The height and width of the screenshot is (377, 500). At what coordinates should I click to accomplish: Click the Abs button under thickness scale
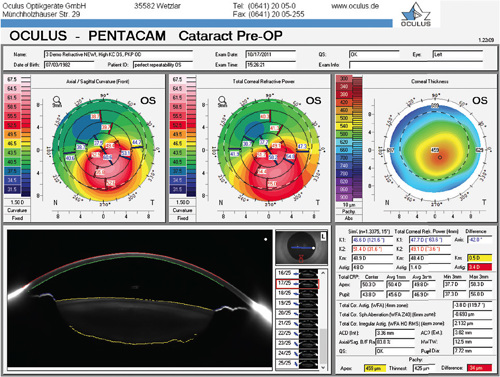[349, 218]
